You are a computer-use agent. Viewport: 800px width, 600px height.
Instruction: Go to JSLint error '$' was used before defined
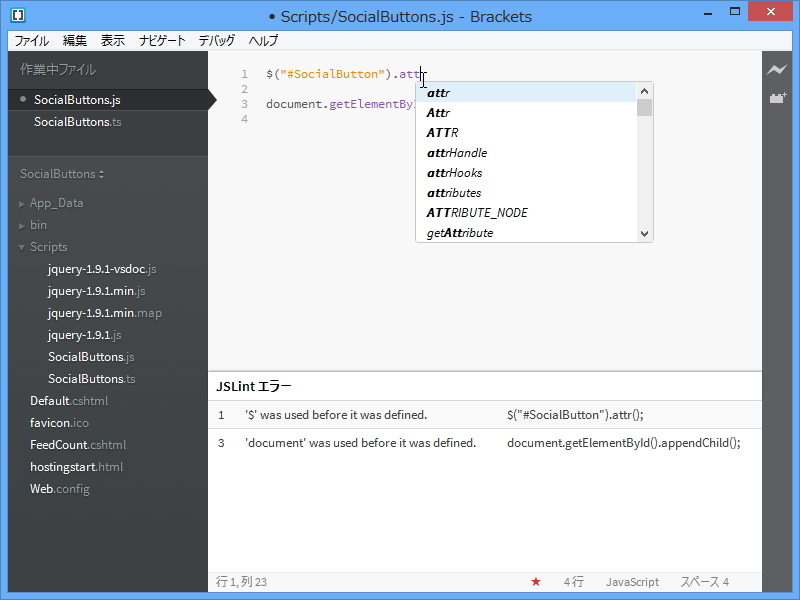point(485,415)
